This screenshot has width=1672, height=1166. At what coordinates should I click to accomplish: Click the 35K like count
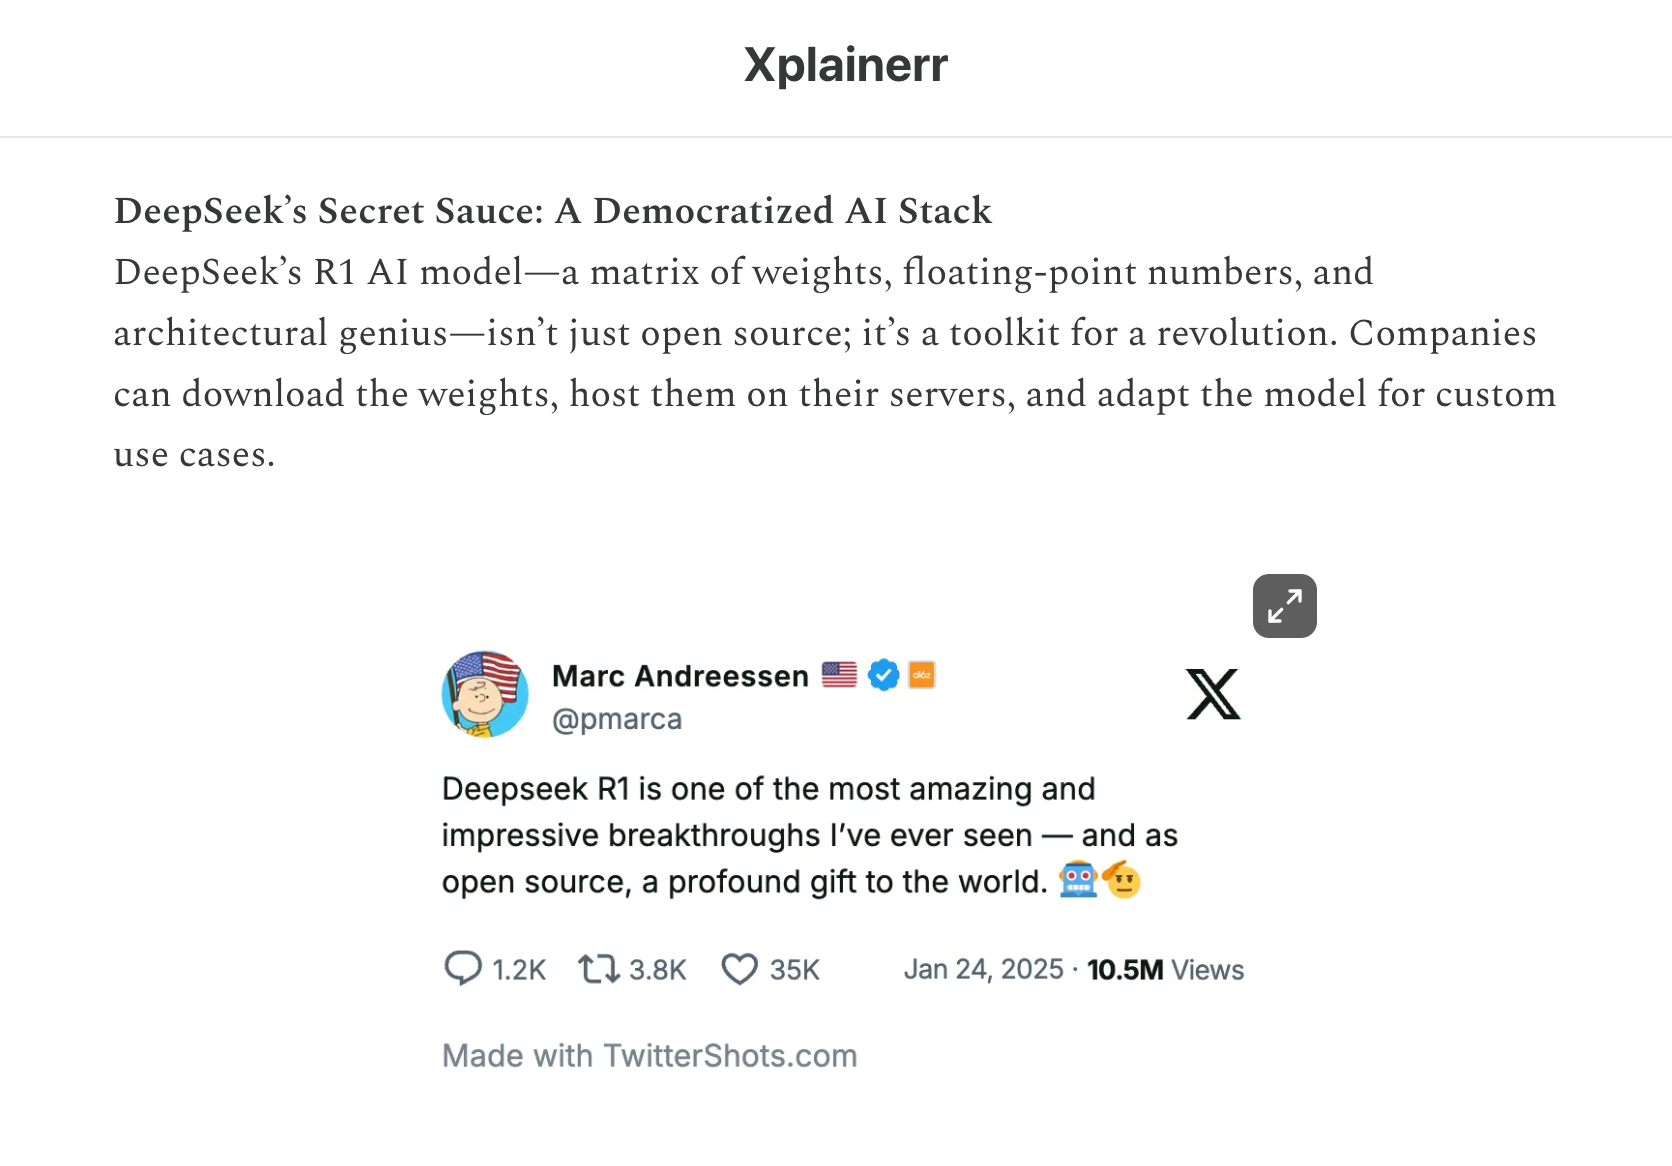click(x=794, y=968)
